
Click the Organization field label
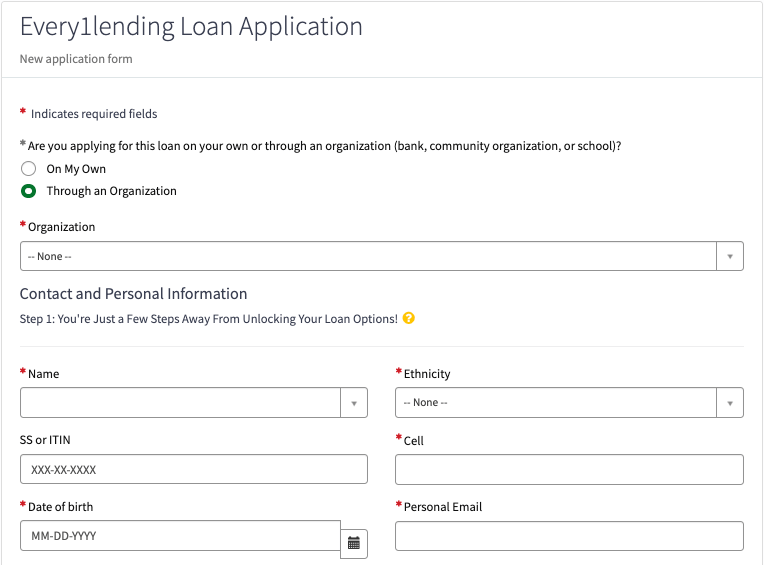click(61, 227)
